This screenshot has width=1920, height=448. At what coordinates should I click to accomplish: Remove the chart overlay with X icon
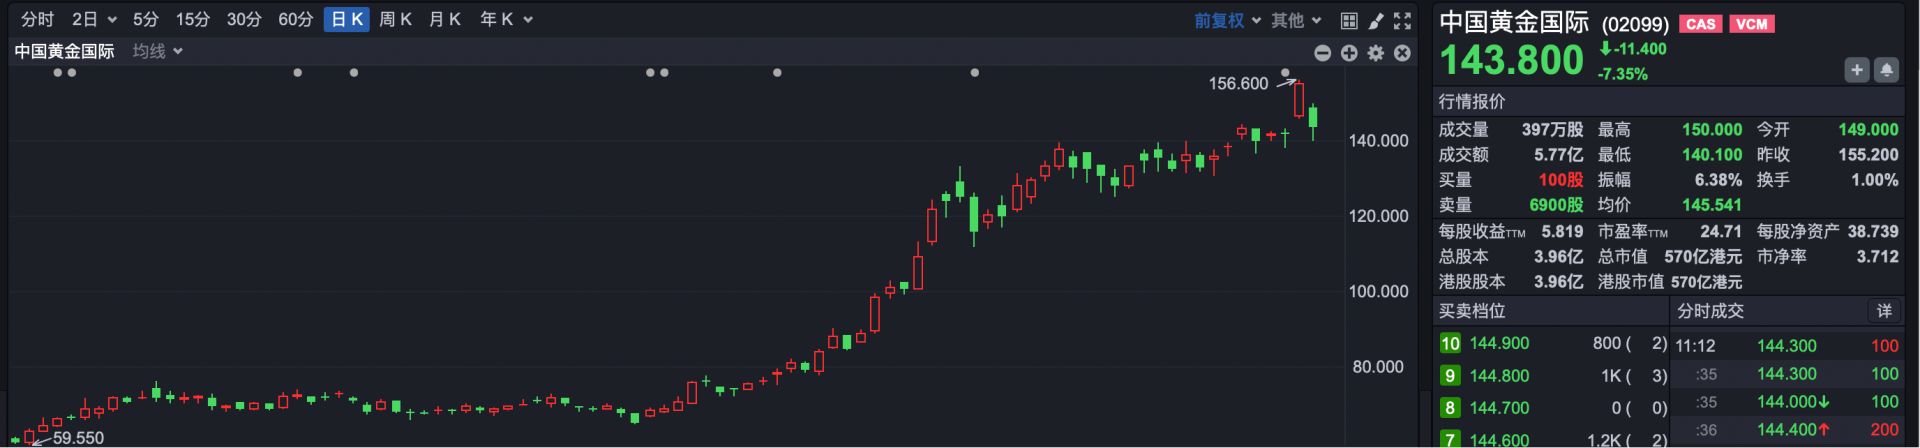pos(1402,53)
